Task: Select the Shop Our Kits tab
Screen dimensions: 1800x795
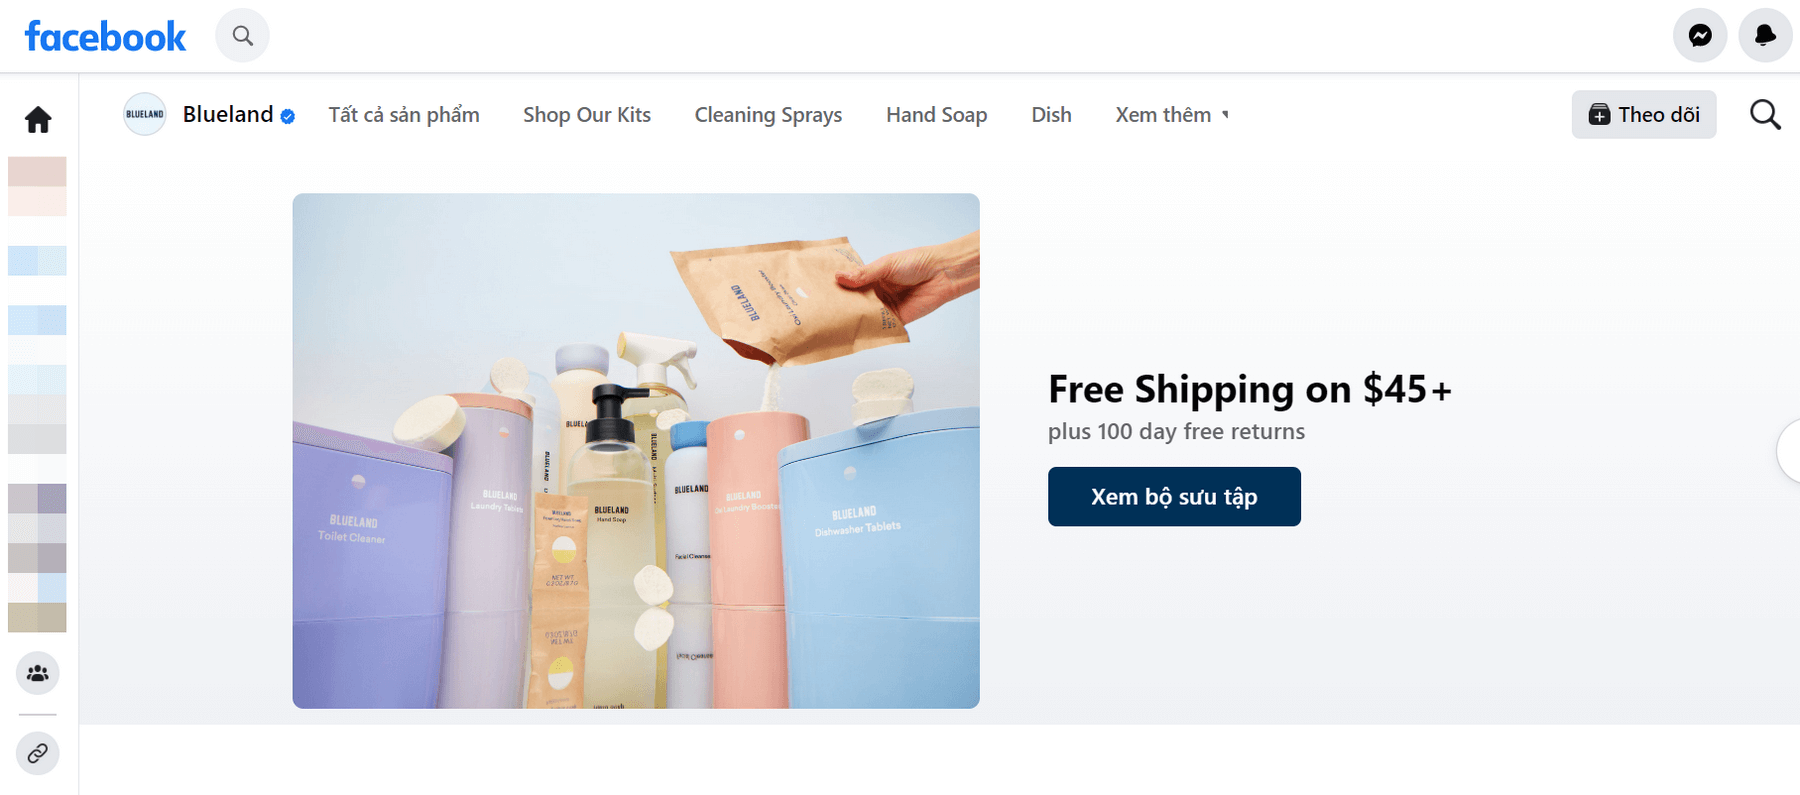Action: point(587,115)
